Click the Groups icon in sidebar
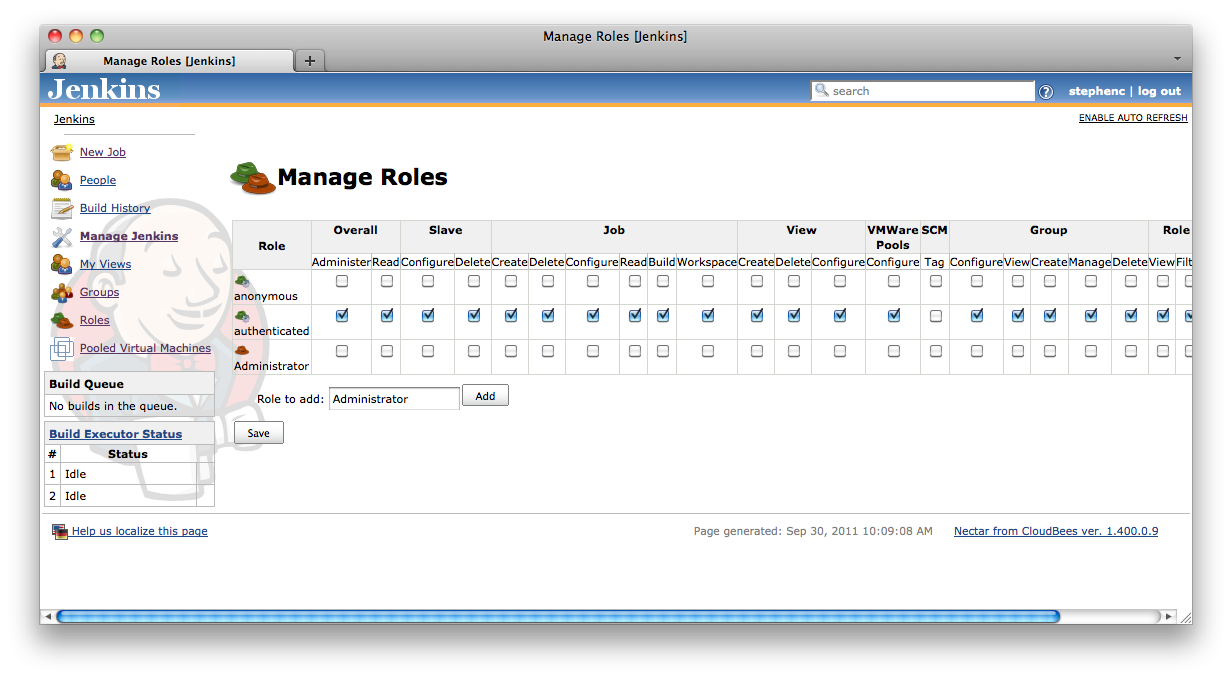The image size is (1232, 679). [x=62, y=292]
